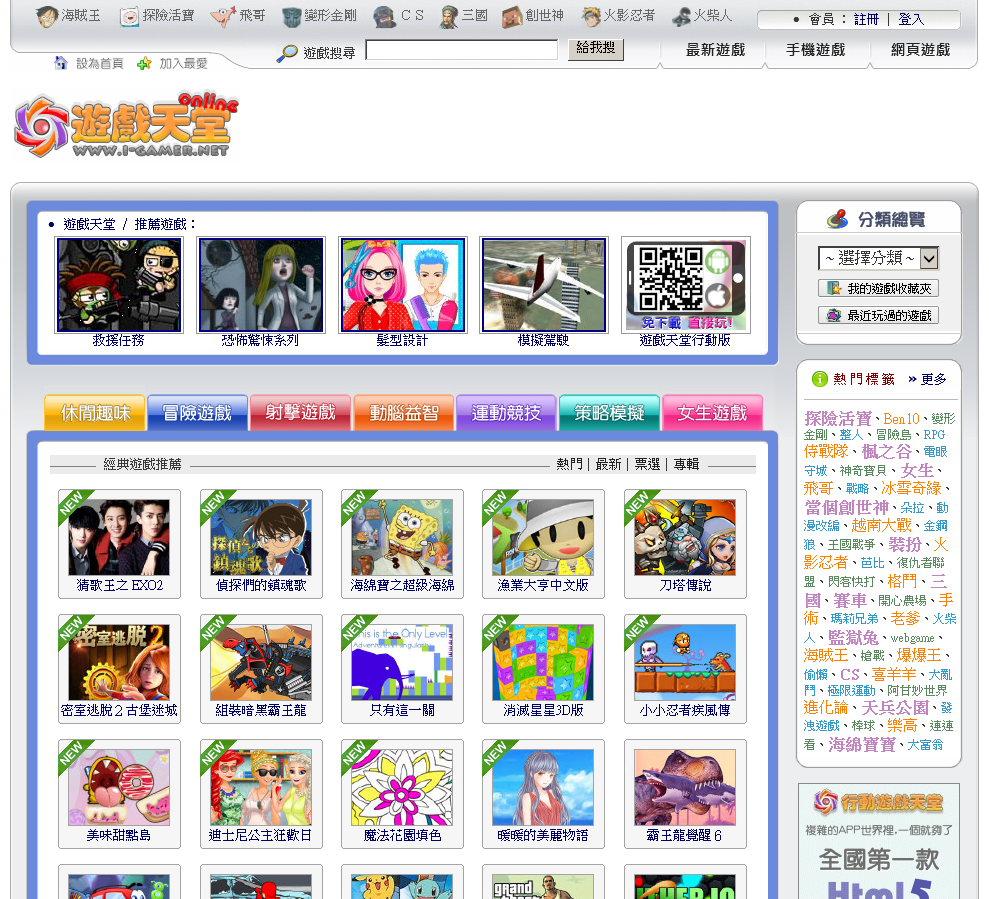Switch to the 休閒趣味 tab
The width and height of the screenshot is (989, 899).
95,413
